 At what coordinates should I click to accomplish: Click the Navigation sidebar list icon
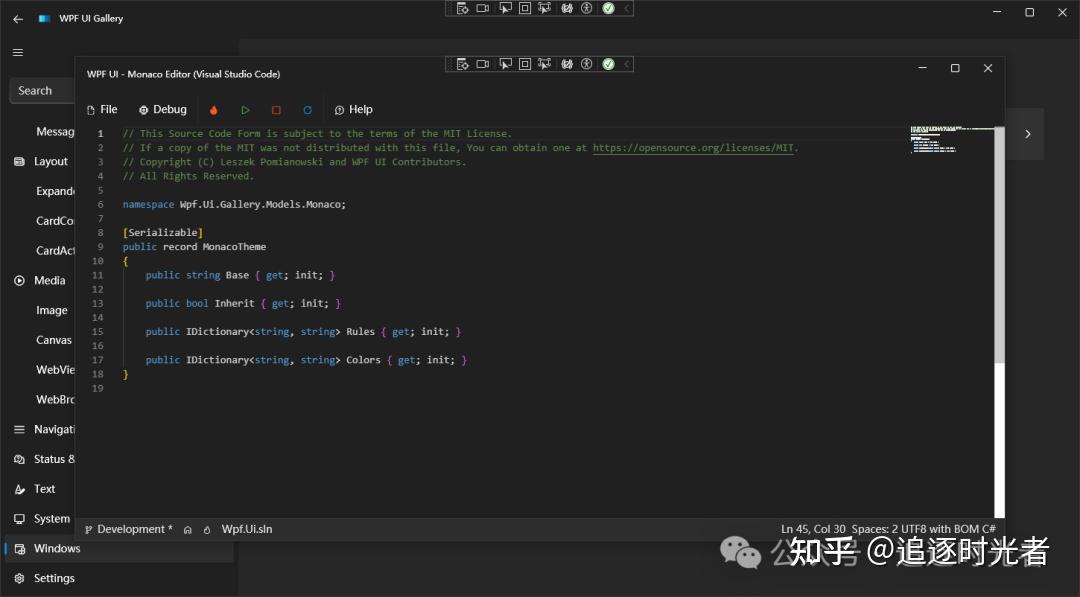click(x=19, y=429)
